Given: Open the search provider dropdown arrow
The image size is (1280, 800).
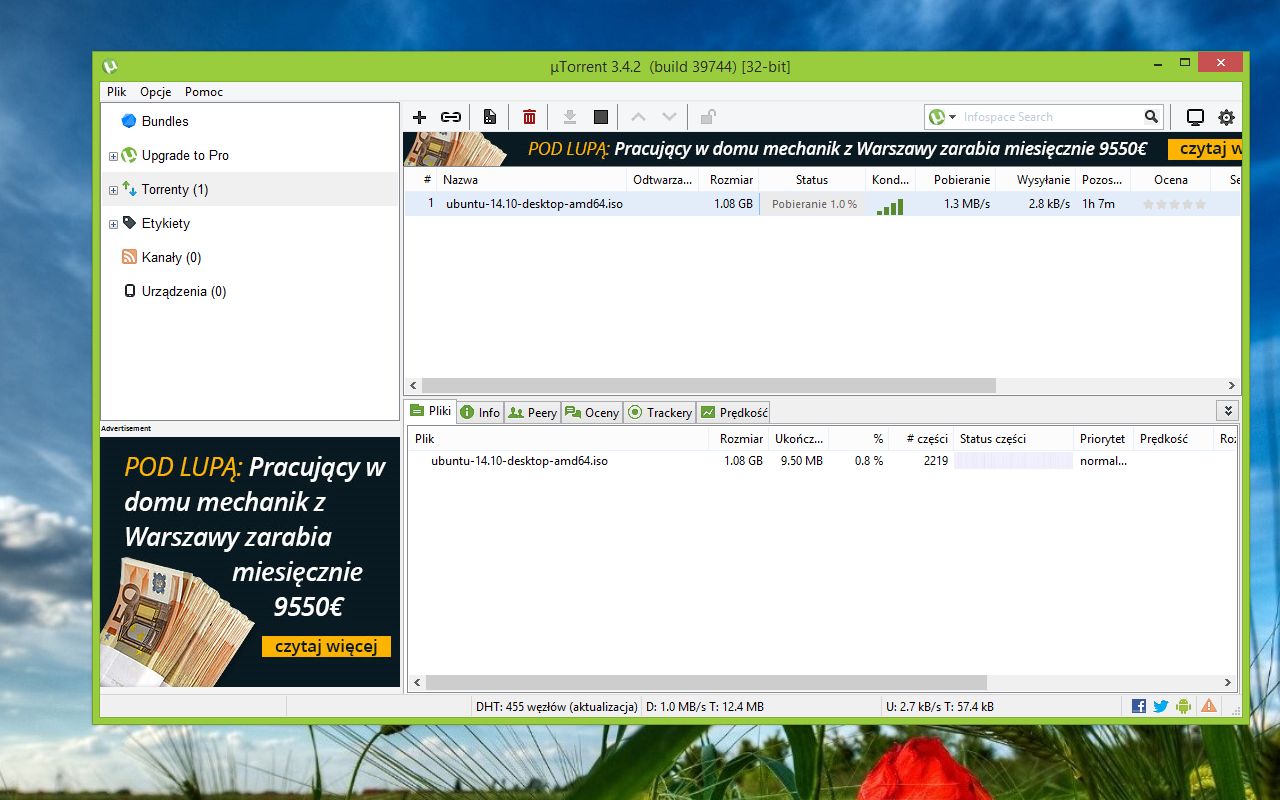Looking at the screenshot, I should [x=953, y=117].
